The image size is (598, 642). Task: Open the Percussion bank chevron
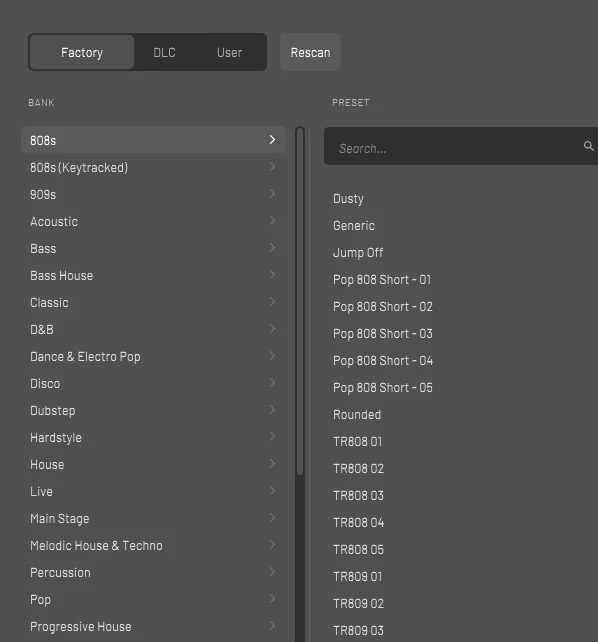pyautogui.click(x=273, y=572)
